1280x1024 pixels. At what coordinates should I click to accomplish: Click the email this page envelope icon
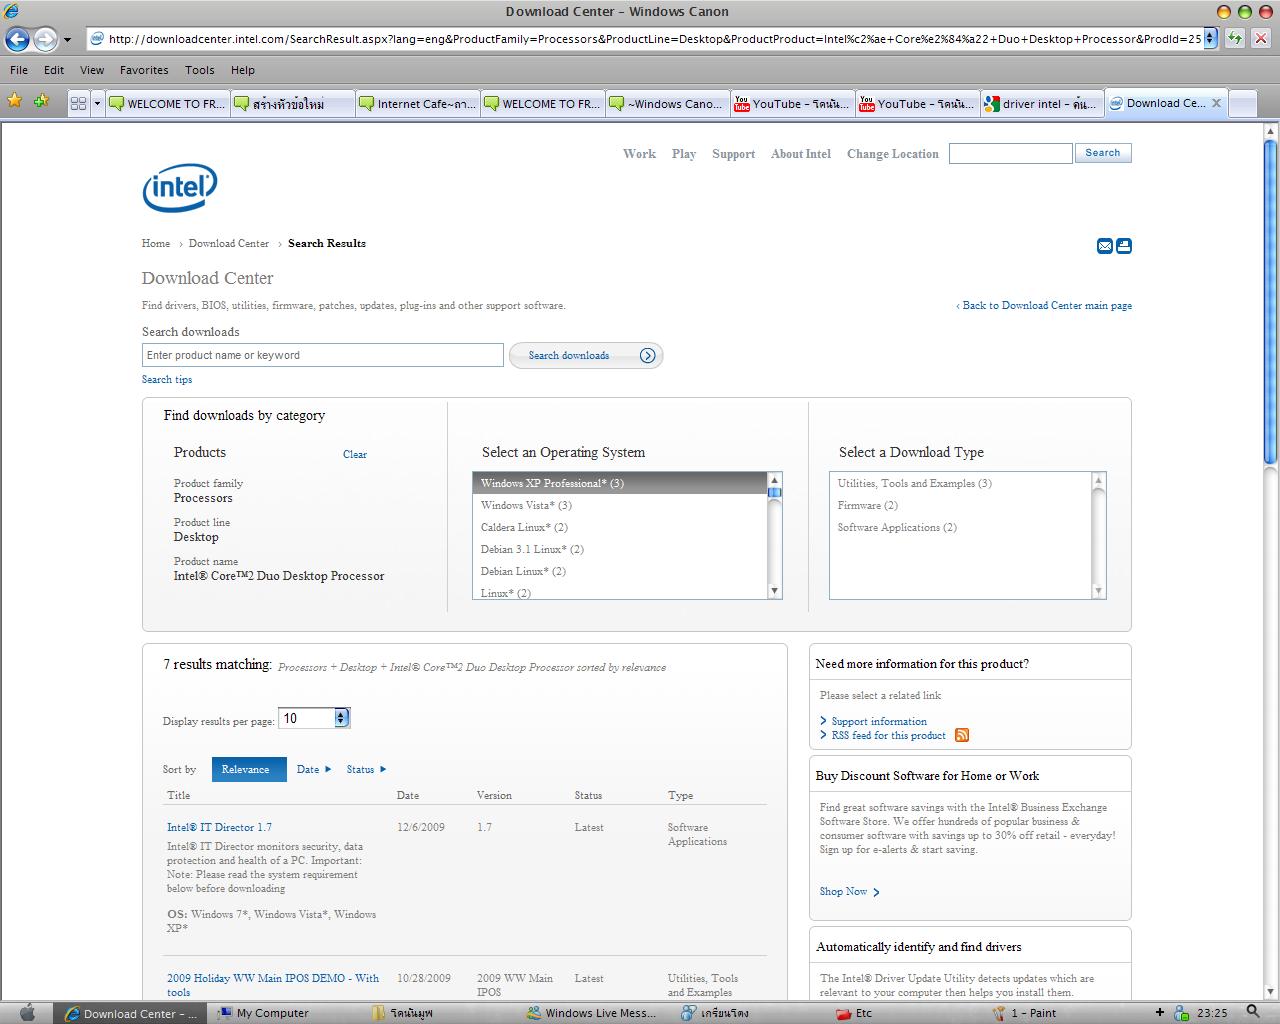[x=1105, y=246]
